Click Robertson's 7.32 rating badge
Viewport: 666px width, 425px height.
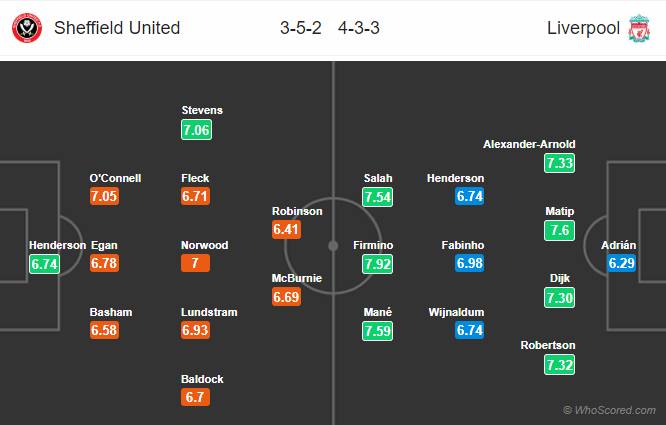click(559, 364)
